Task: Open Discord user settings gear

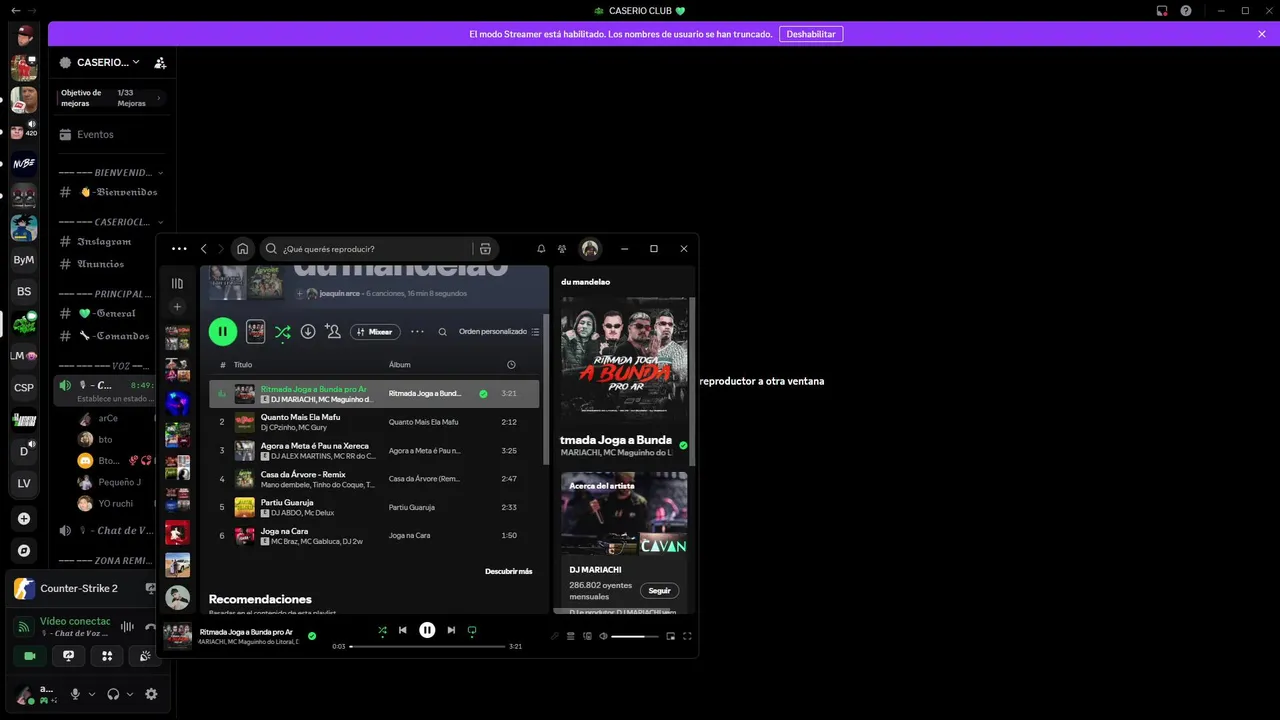Action: point(151,694)
